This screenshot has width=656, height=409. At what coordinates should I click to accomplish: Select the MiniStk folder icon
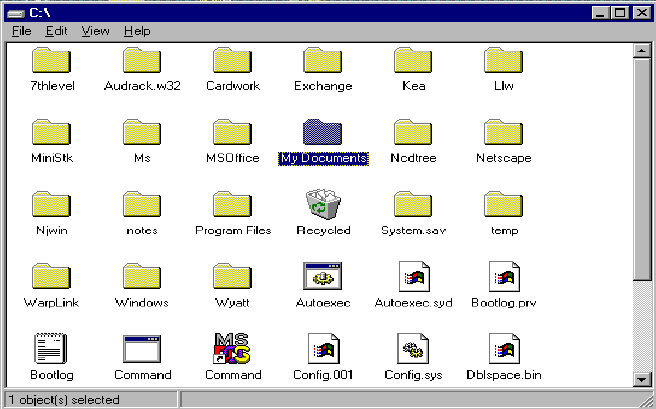point(51,132)
